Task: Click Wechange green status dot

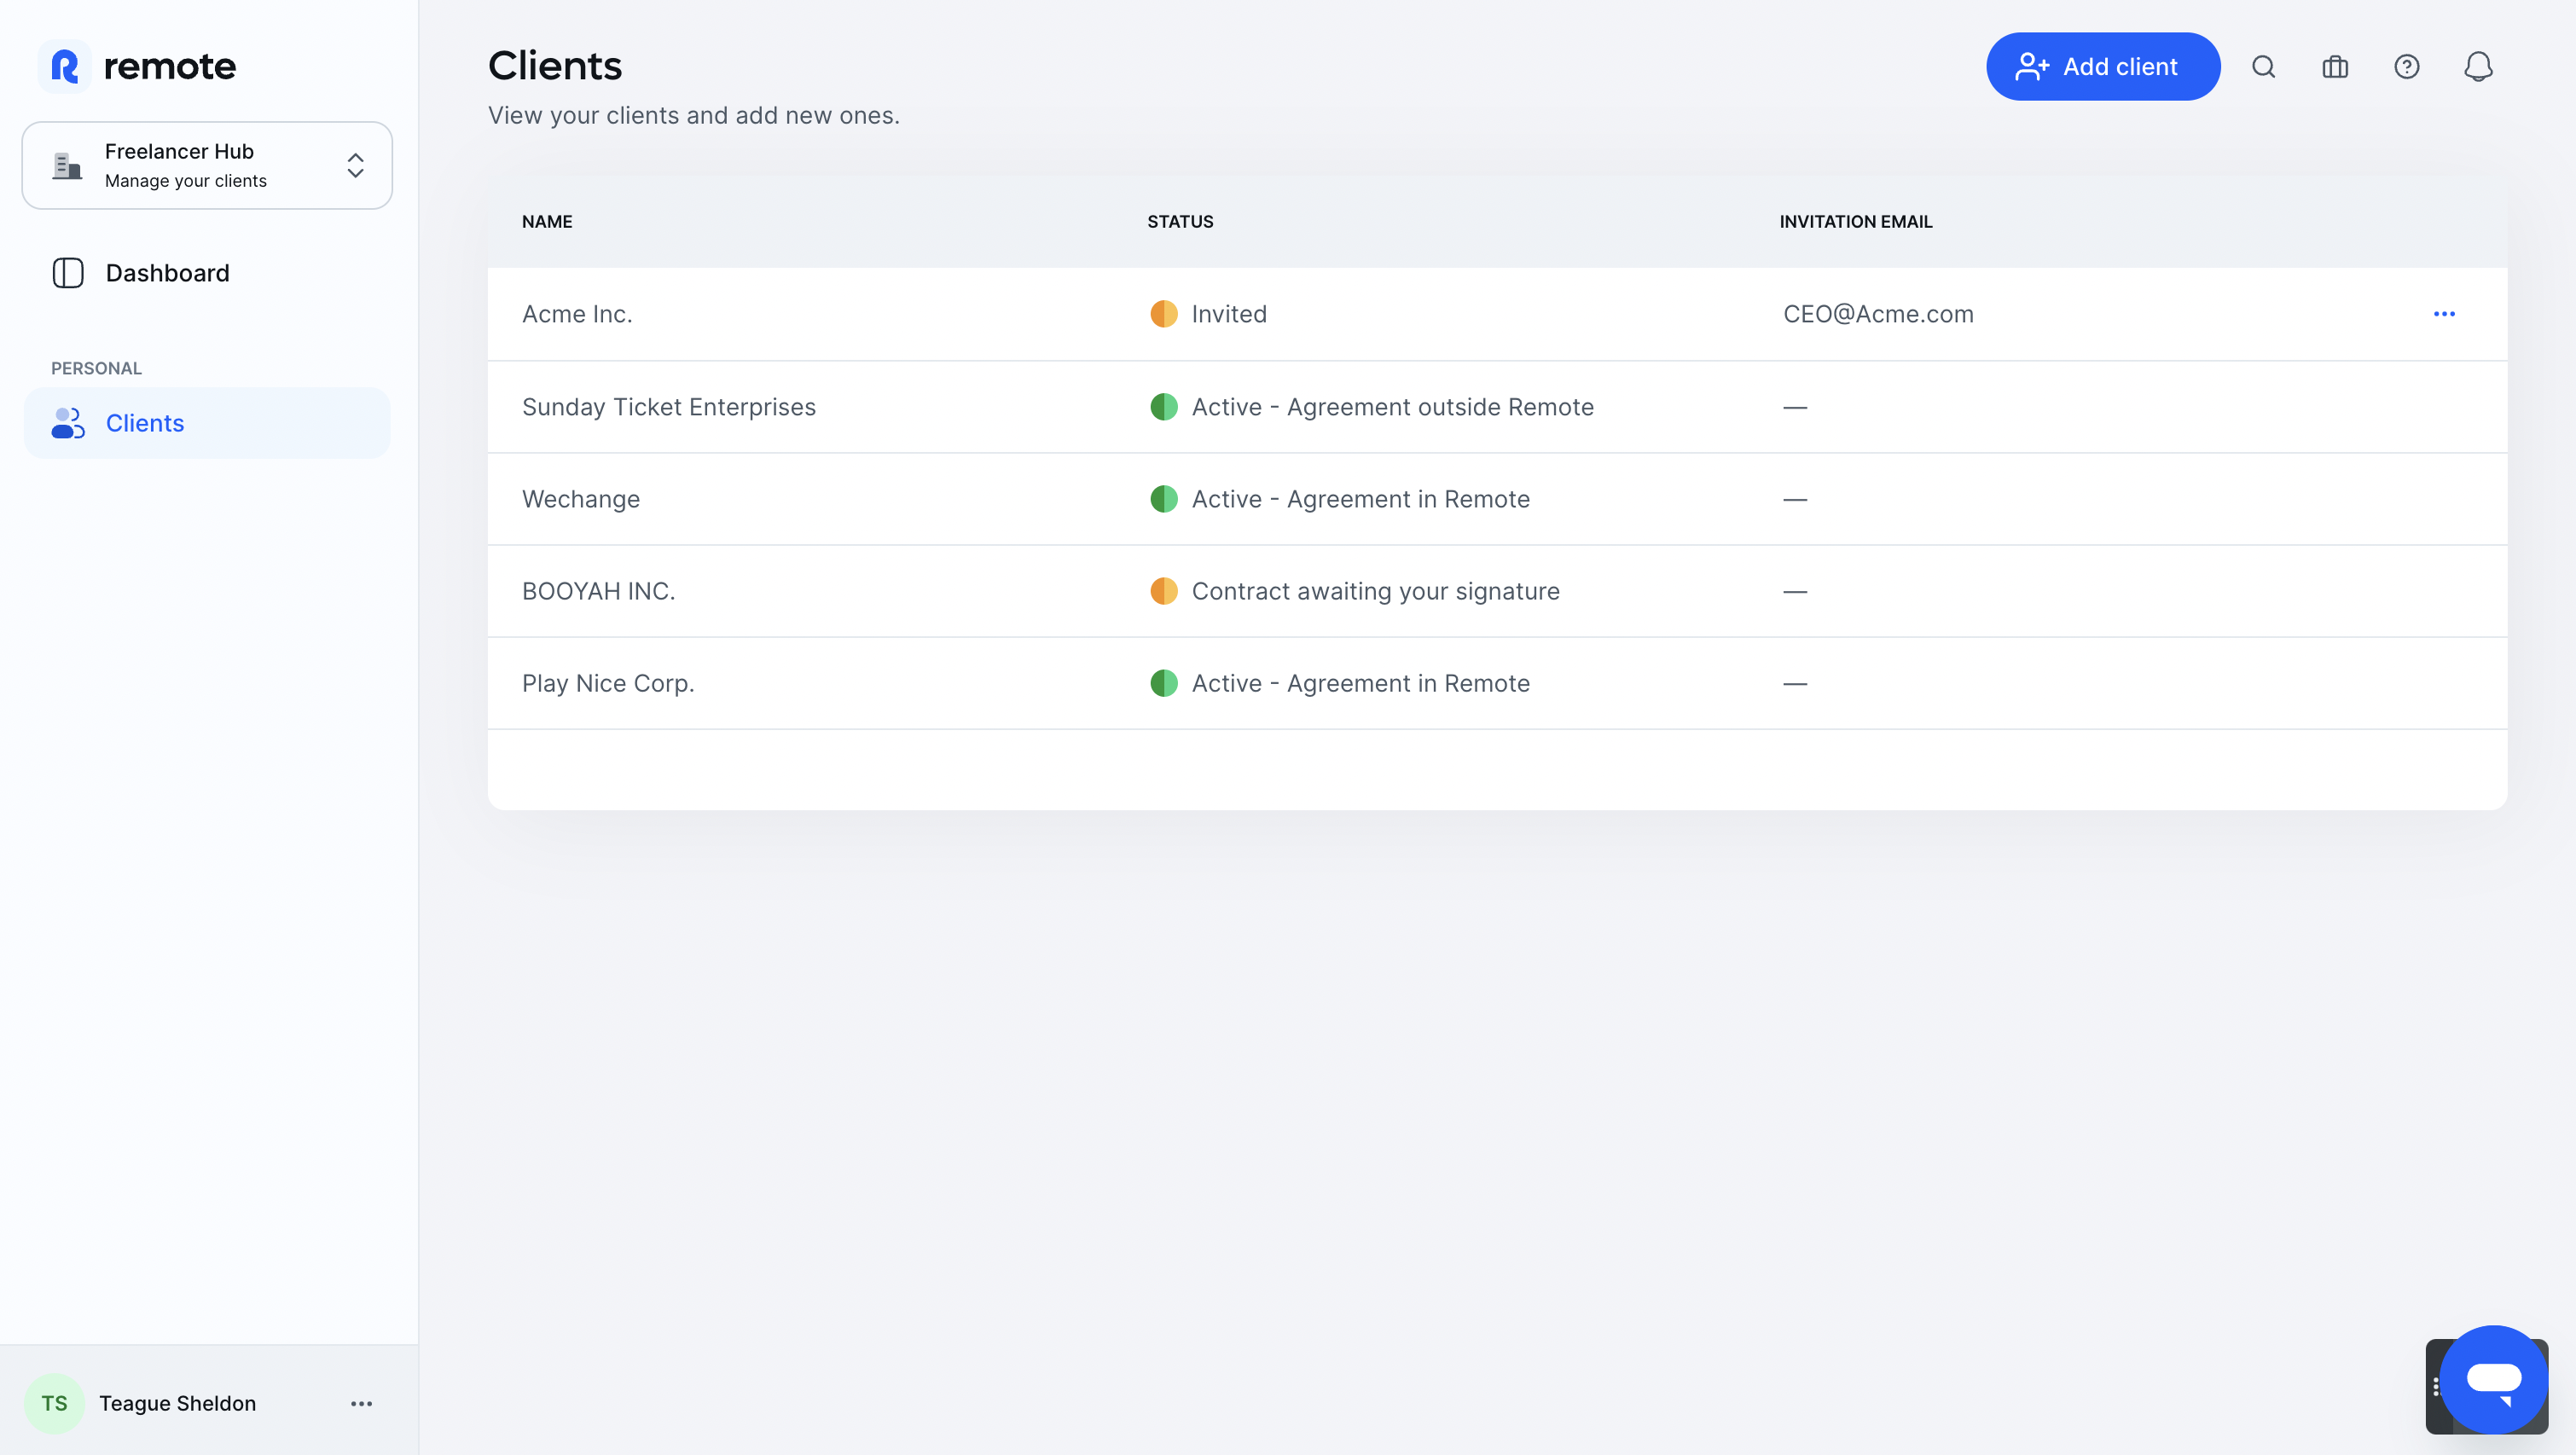Action: pos(1164,499)
